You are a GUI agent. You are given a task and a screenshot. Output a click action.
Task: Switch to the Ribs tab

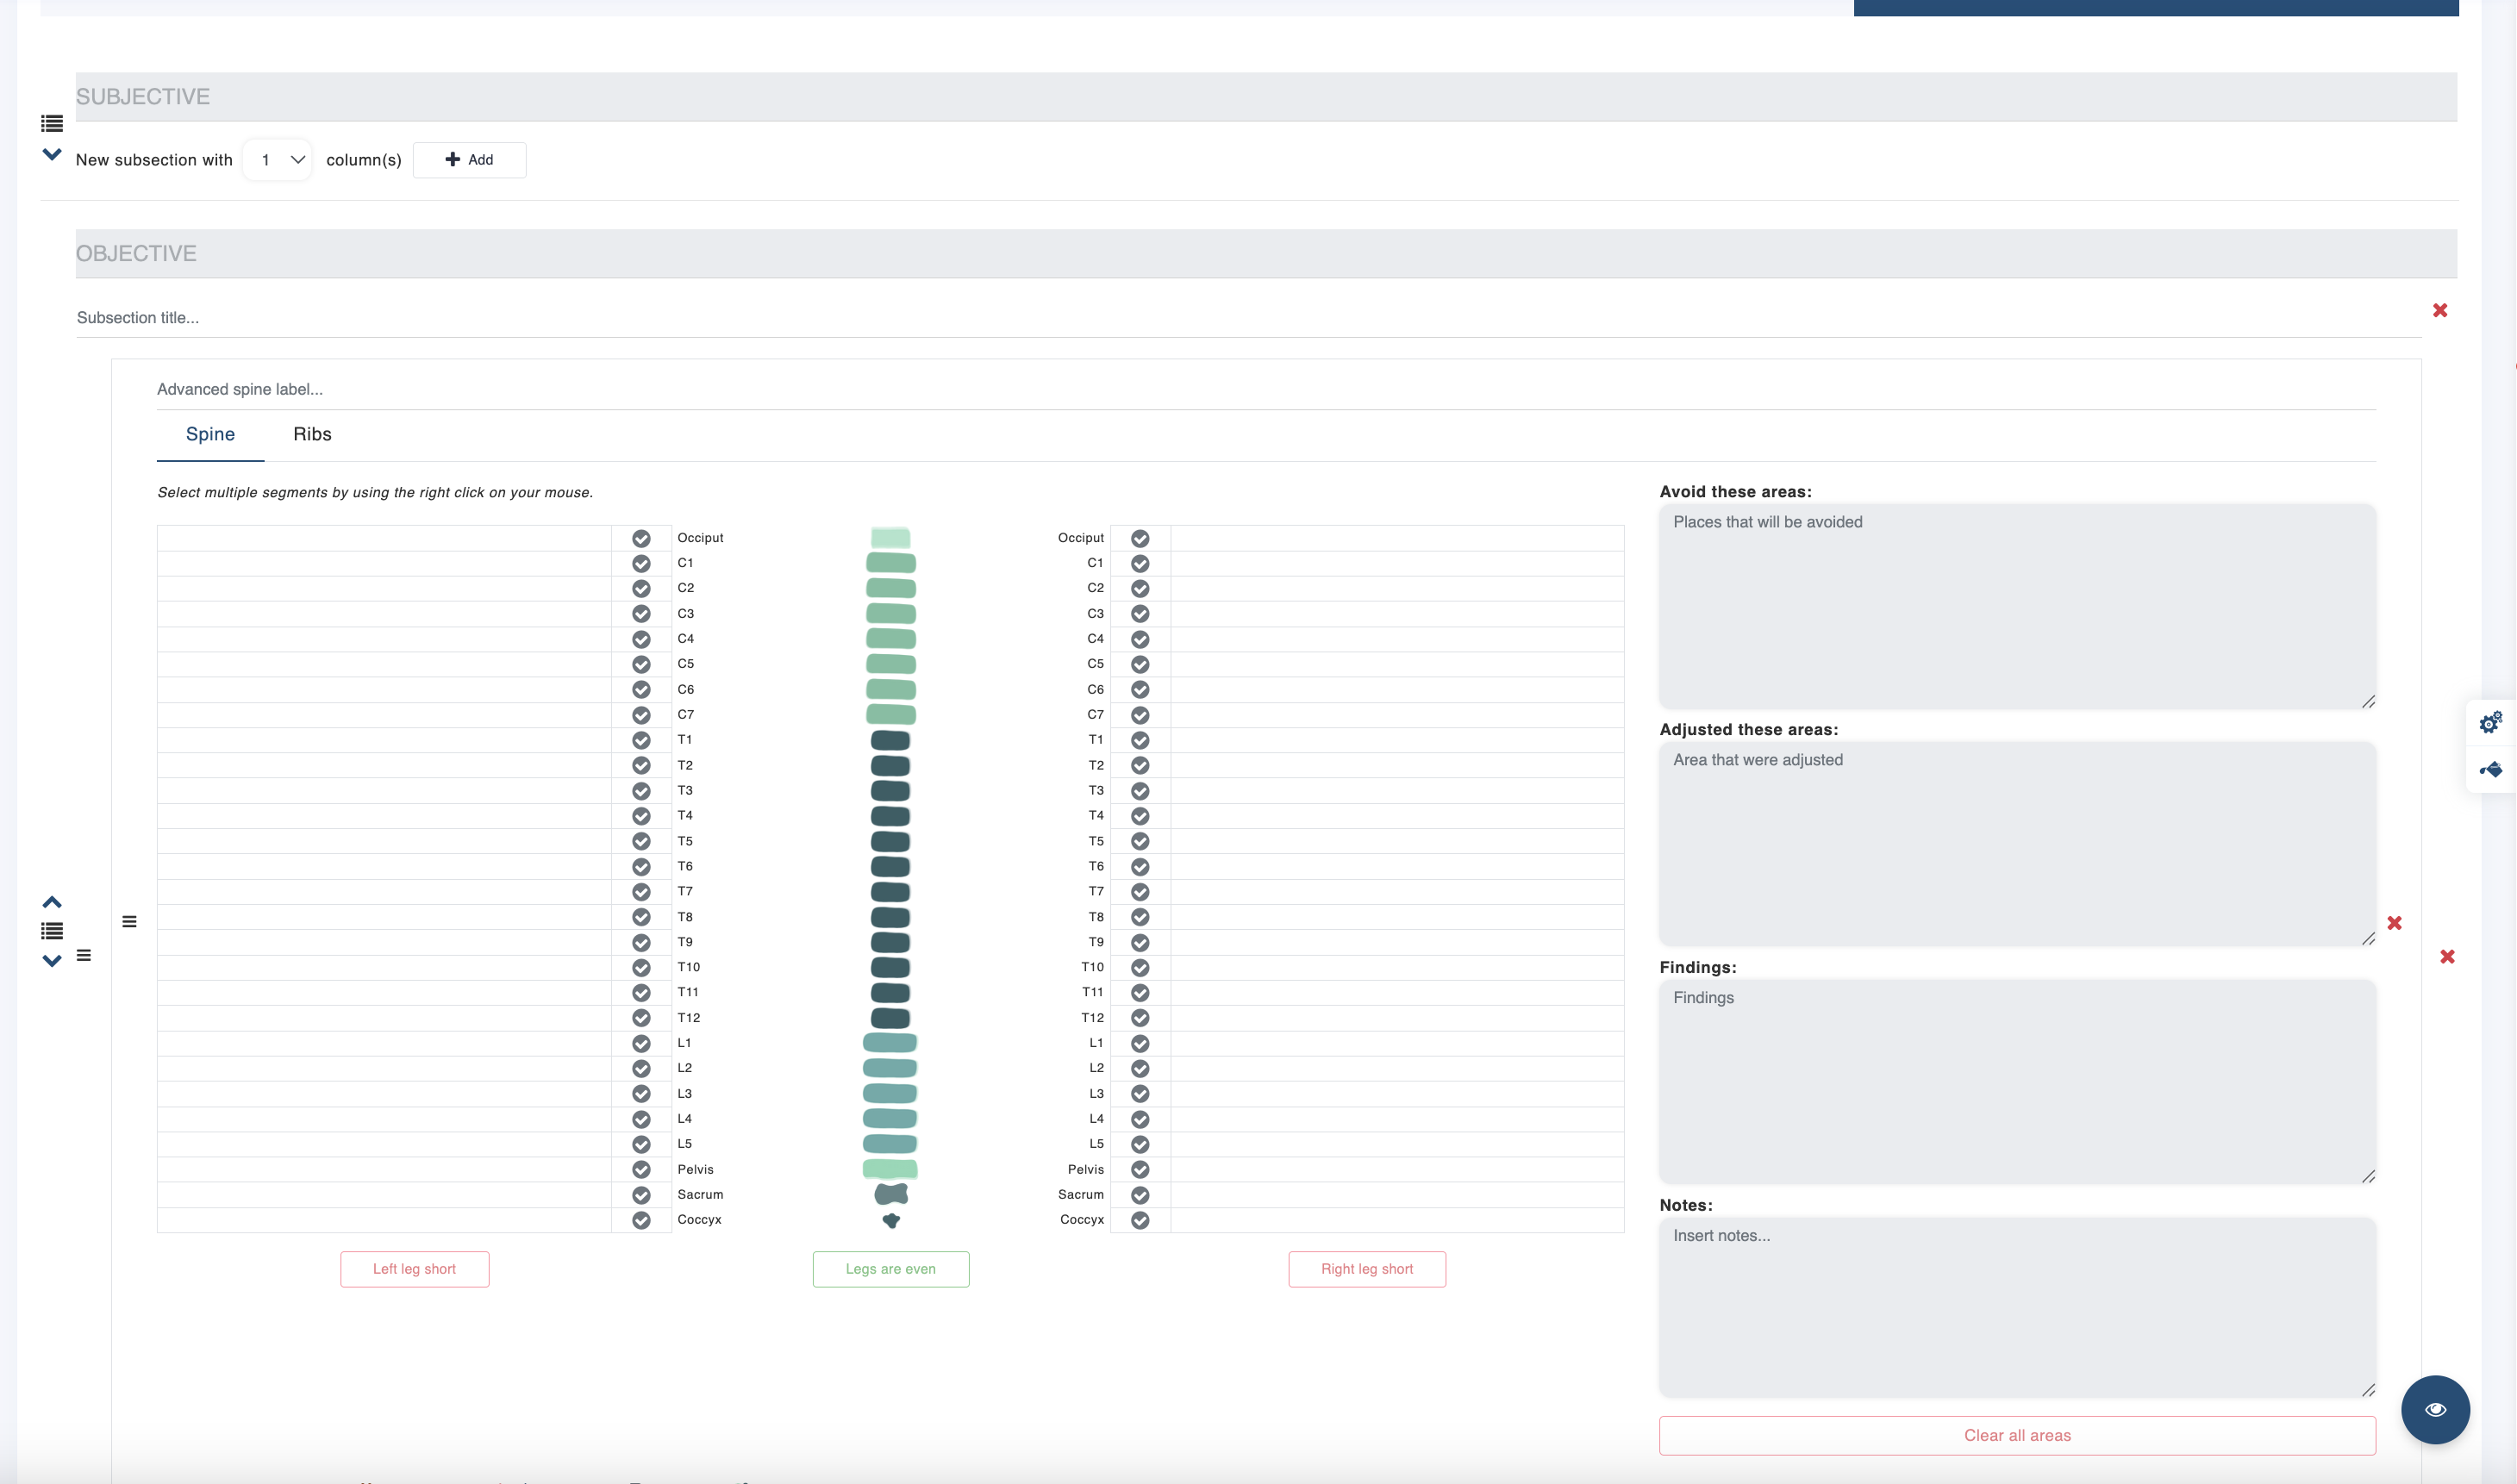(312, 434)
